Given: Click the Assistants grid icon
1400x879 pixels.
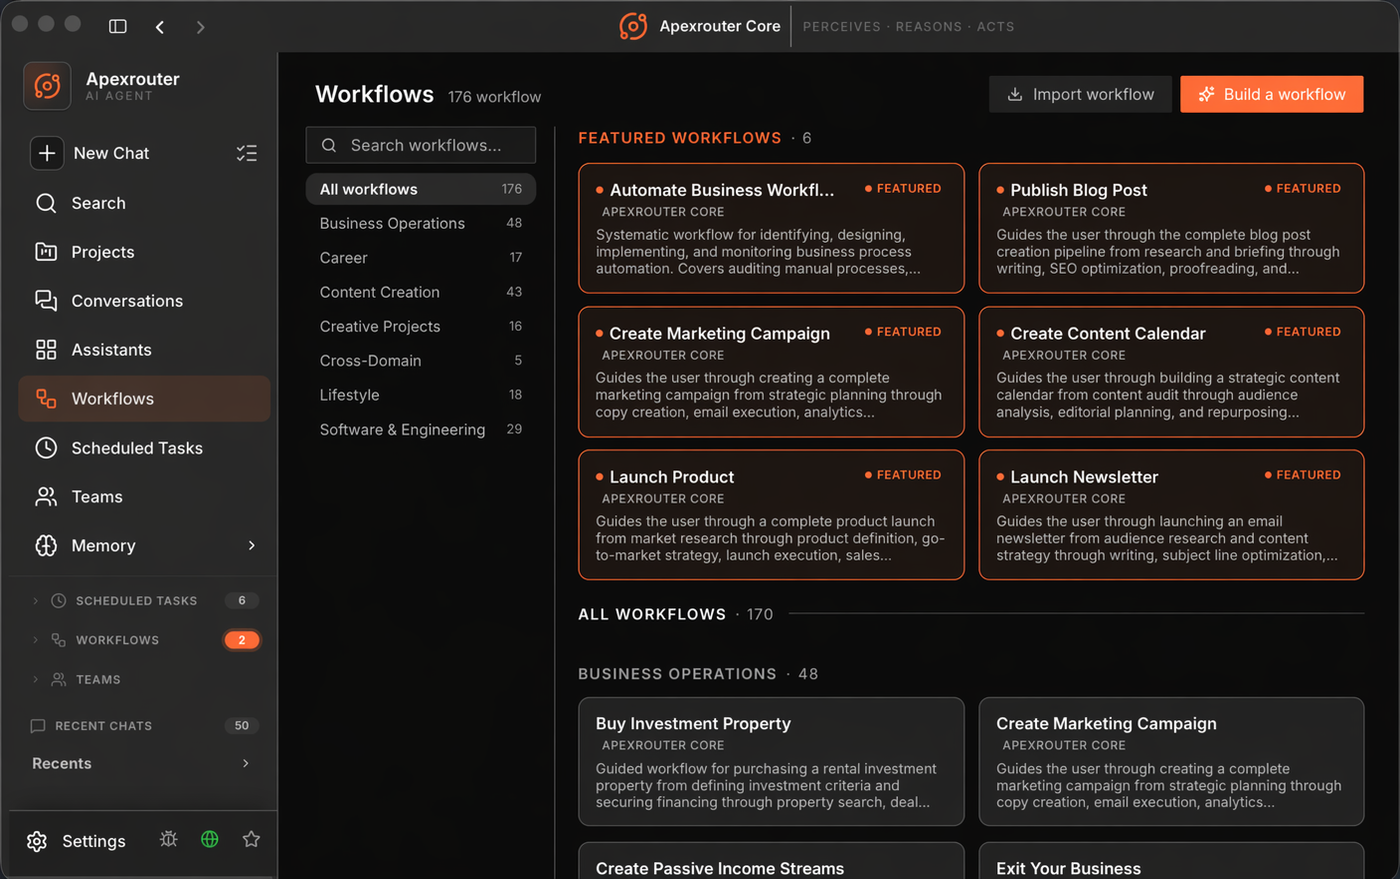Looking at the screenshot, I should coord(46,350).
